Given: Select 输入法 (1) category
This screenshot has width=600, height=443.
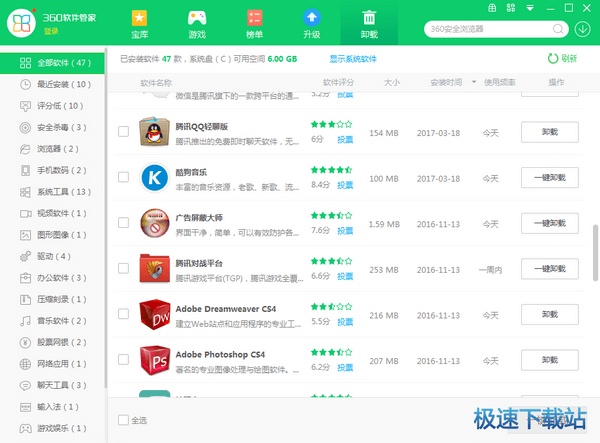Looking at the screenshot, I should pyautogui.click(x=52, y=407).
